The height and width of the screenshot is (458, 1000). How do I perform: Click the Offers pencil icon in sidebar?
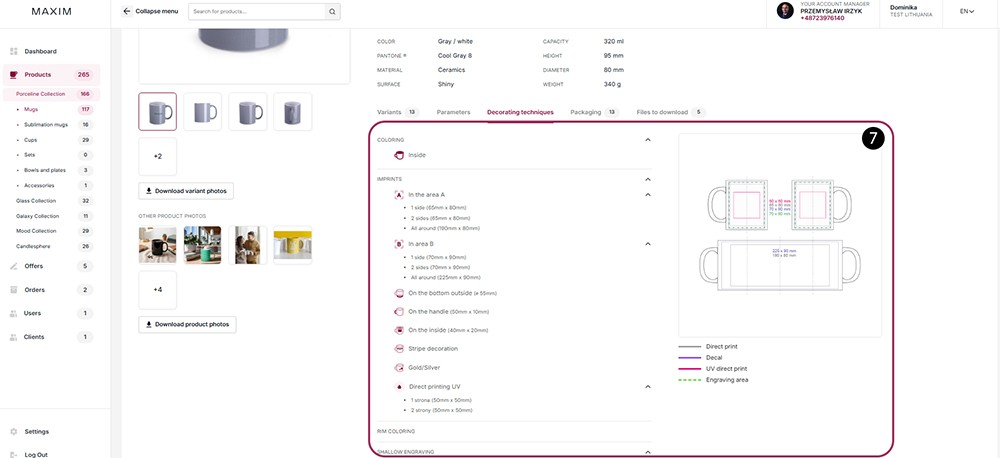[13, 266]
